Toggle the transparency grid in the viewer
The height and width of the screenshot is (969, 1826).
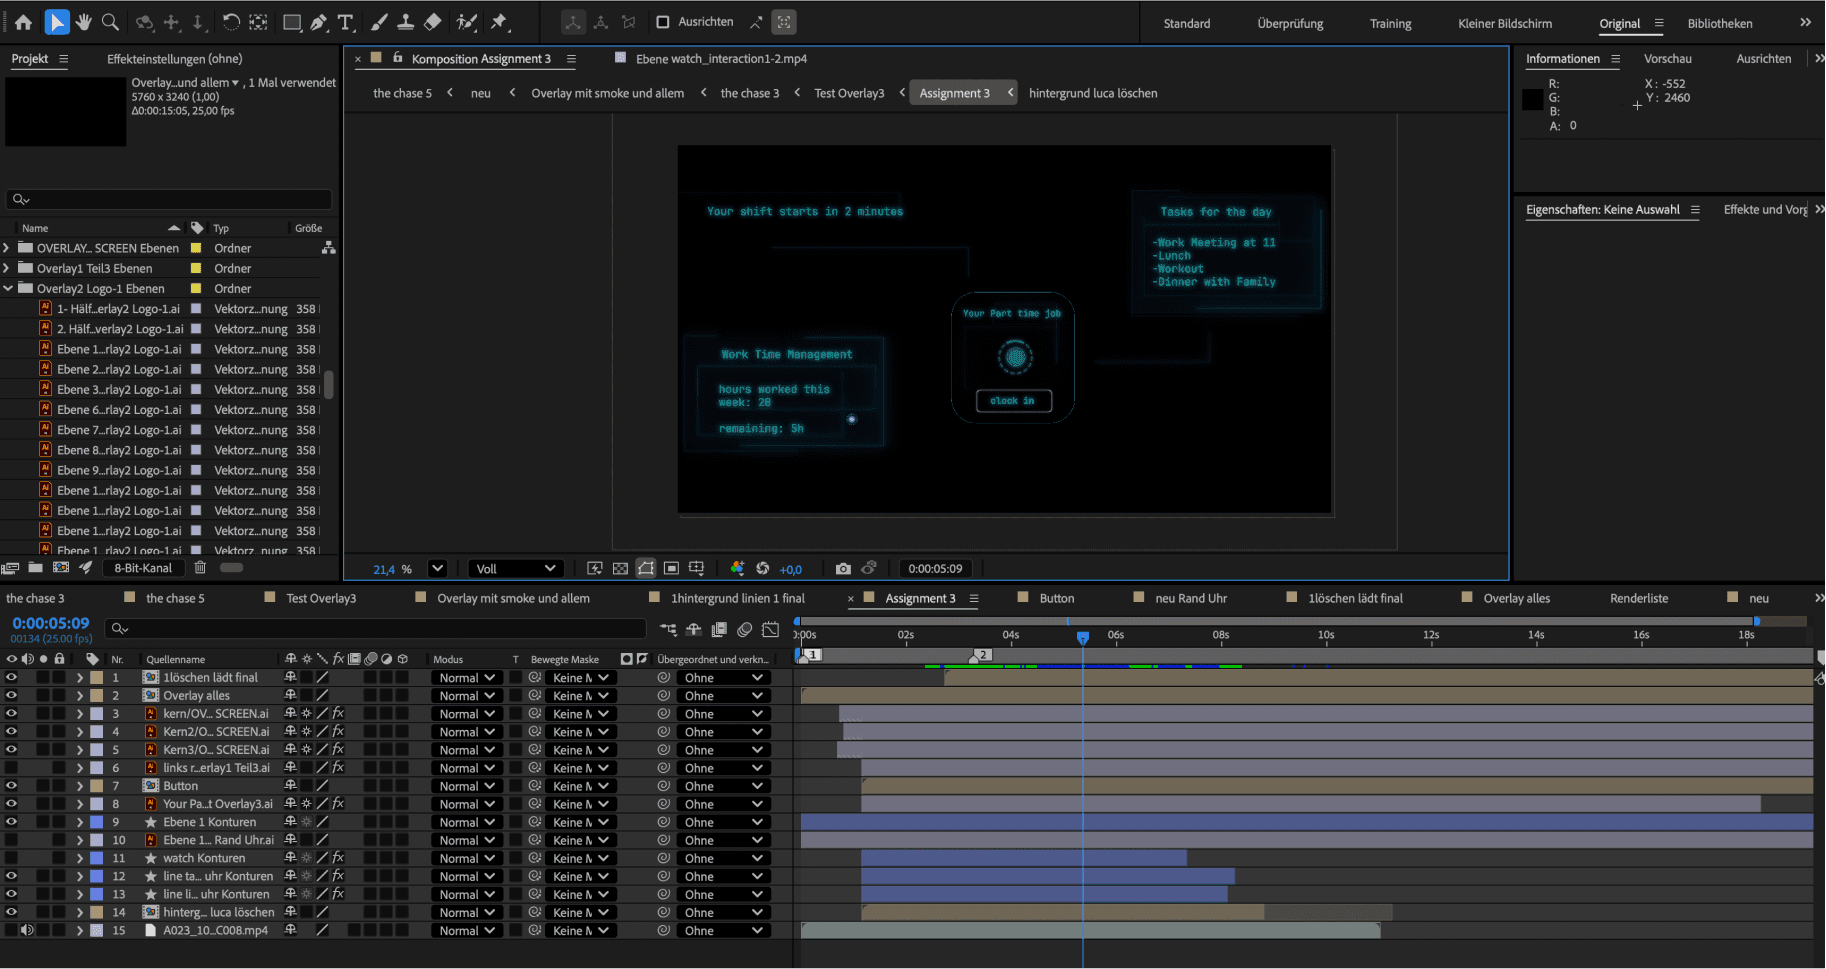click(x=620, y=568)
